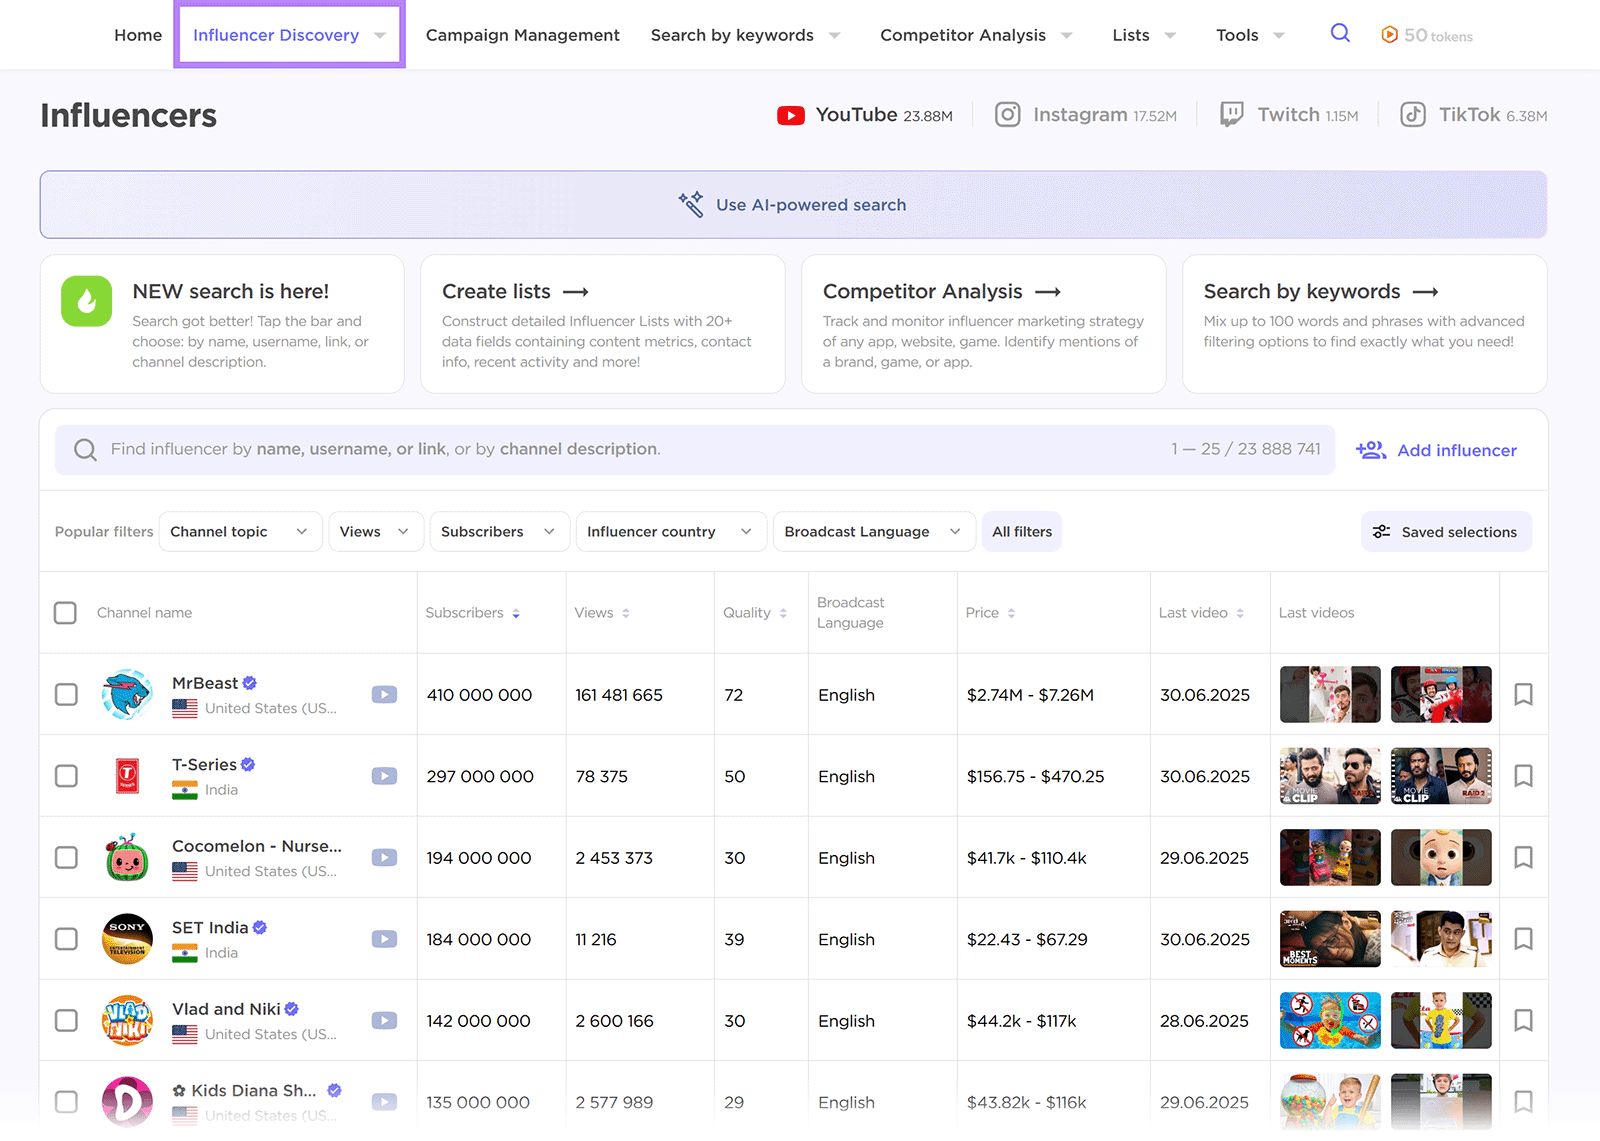The image size is (1600, 1141).
Task: Switch to Campaign Management
Action: tap(521, 34)
